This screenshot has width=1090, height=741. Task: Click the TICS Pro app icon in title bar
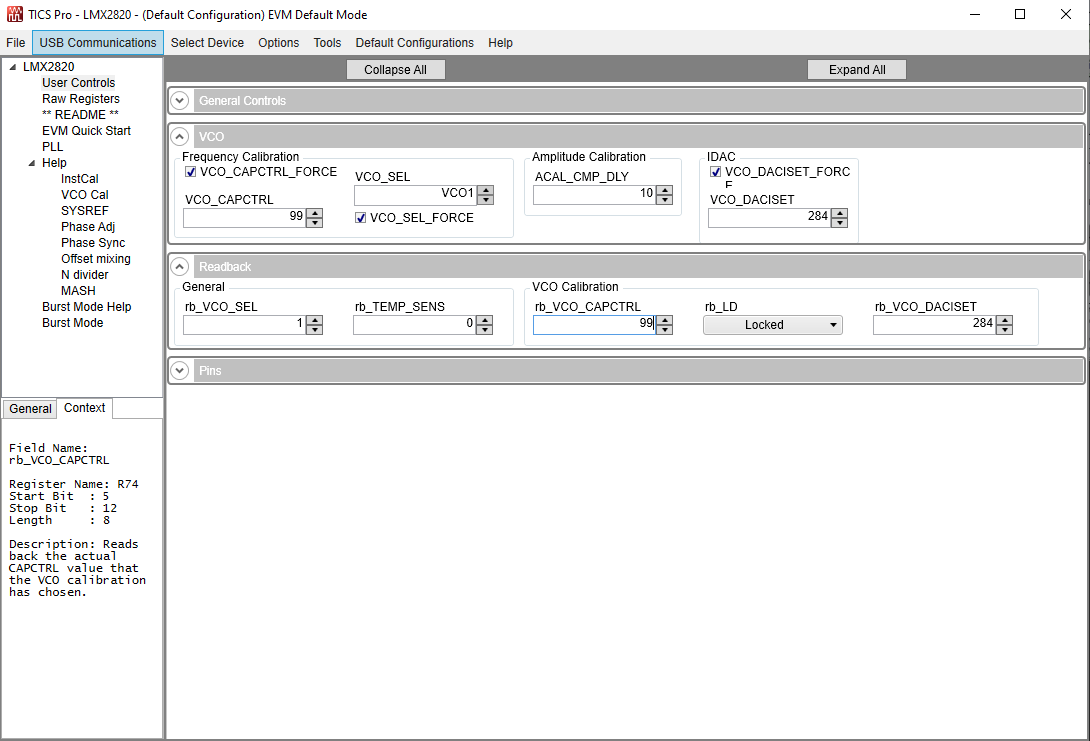click(x=15, y=14)
